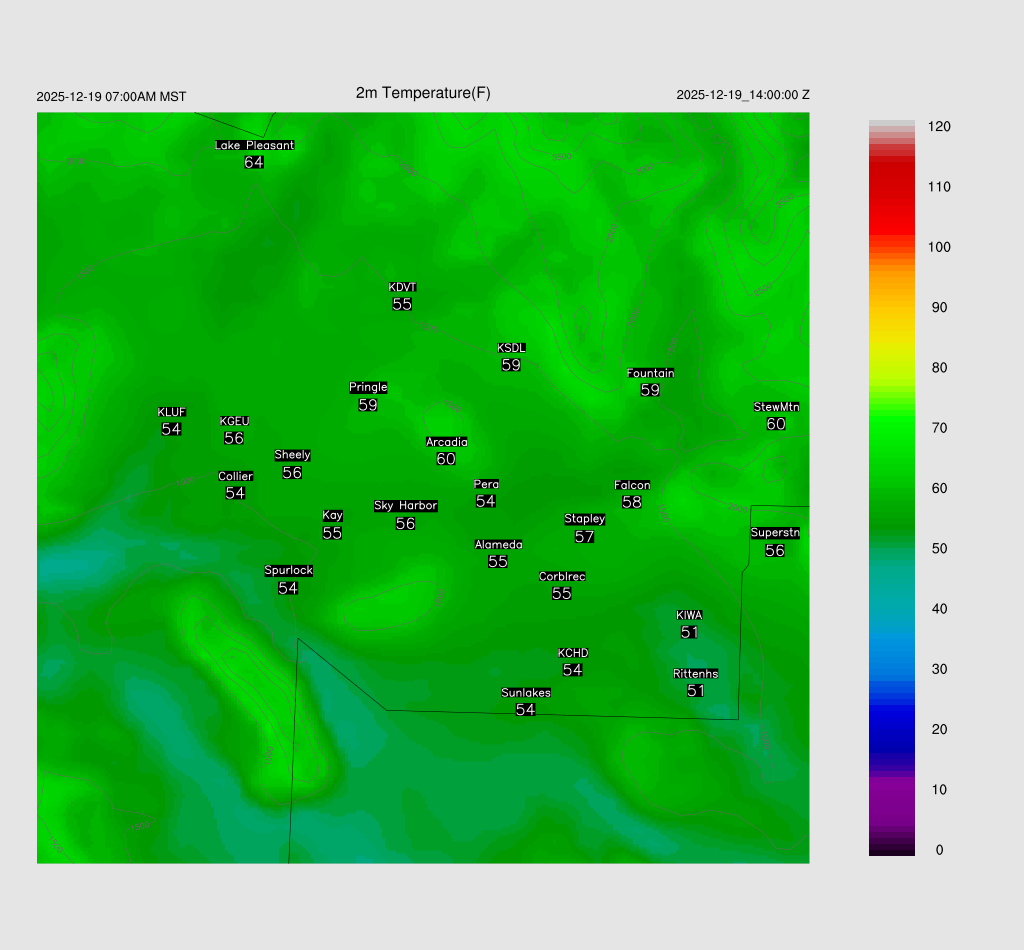
Task: Click the KIWA station label
Action: [x=689, y=615]
